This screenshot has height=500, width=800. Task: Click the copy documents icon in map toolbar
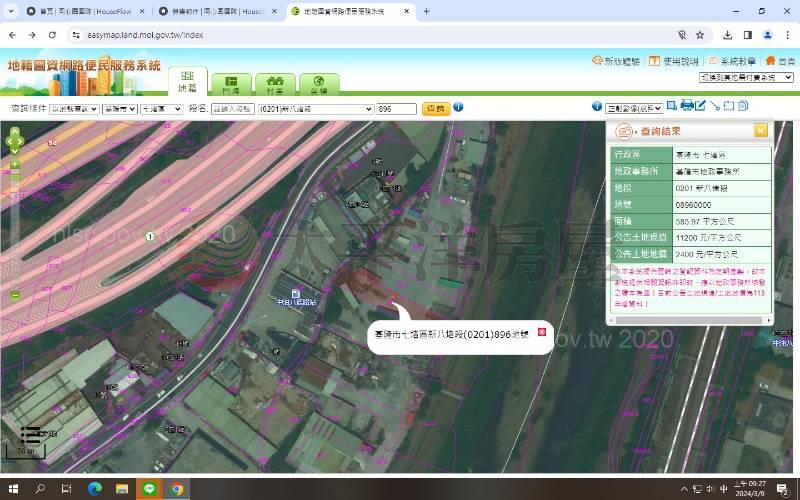743,106
